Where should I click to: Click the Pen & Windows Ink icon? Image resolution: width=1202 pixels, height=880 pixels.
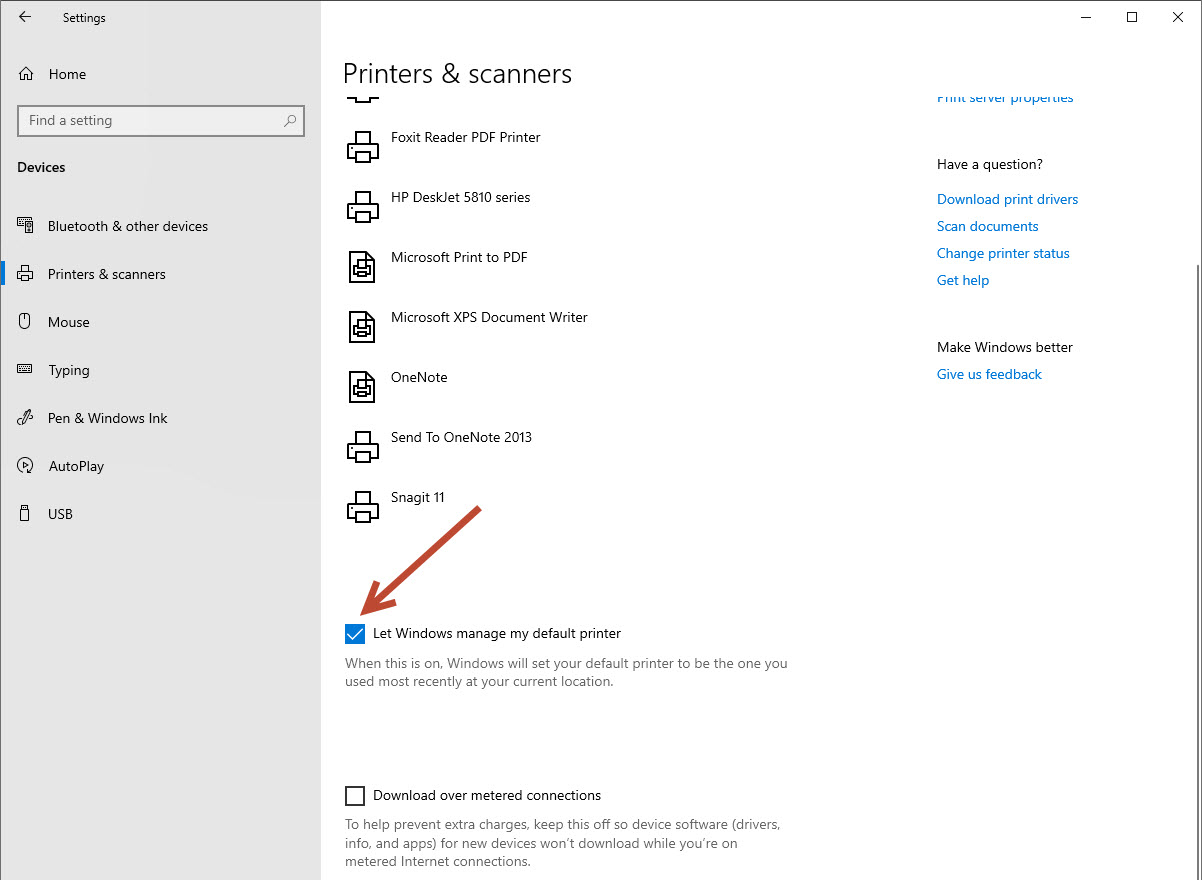(x=26, y=418)
